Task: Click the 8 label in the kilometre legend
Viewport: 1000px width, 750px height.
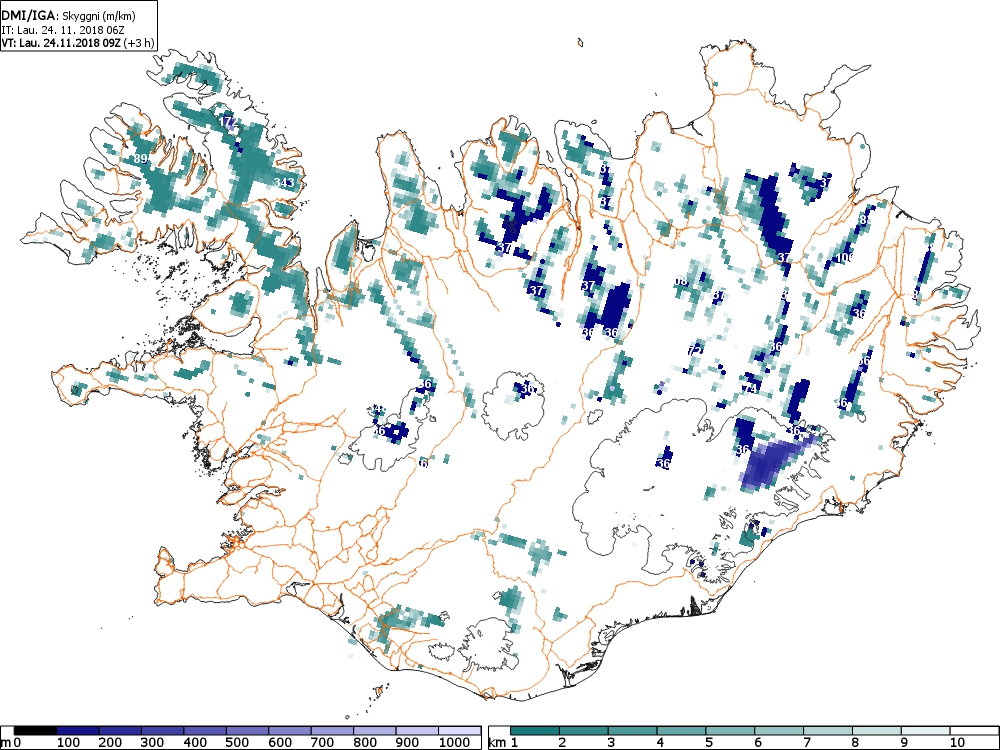Action: (855, 742)
